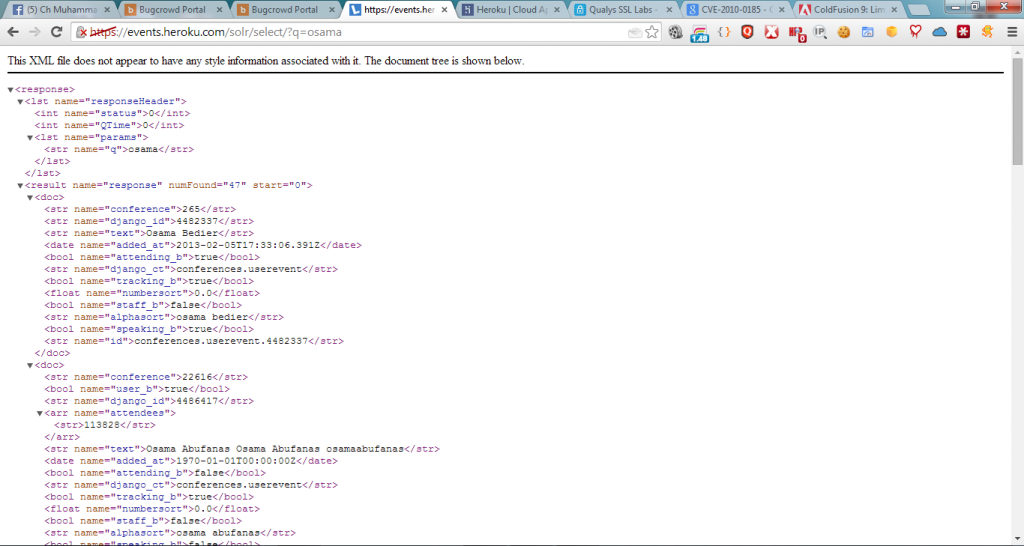Image resolution: width=1024 pixels, height=546 pixels.
Task: Open the rainbow extension showing 1.48
Action: tap(699, 33)
